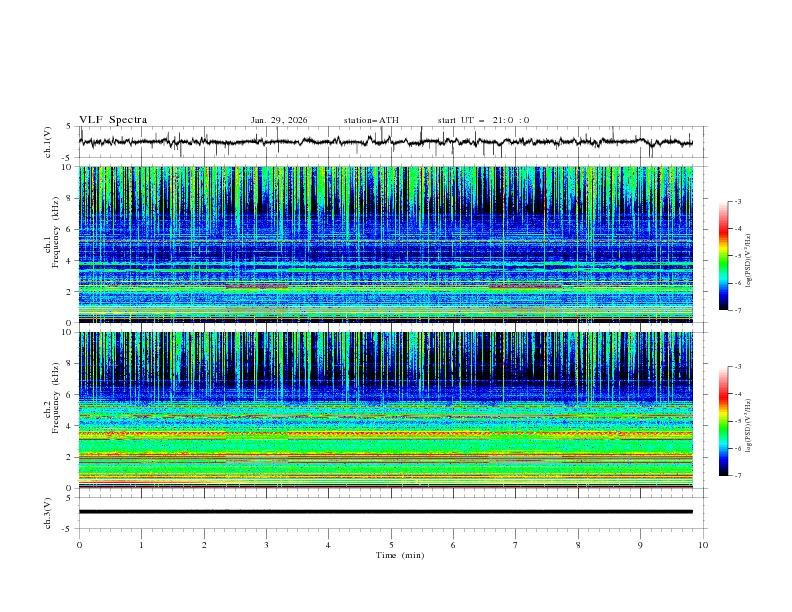The image size is (792, 612).
Task: Click the "start UT = 21:0 :0" text
Action: [x=483, y=120]
